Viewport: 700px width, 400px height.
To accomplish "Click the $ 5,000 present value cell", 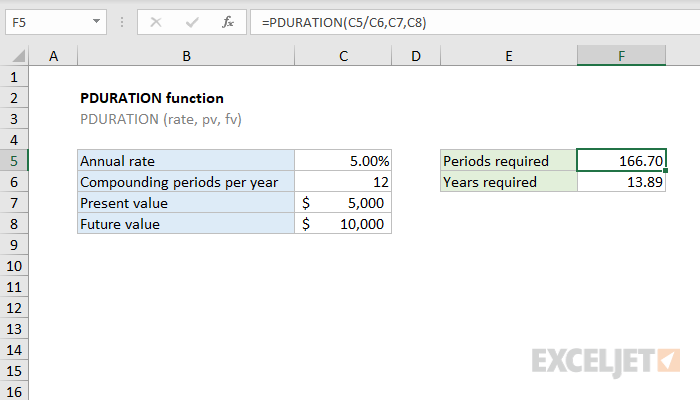I will tap(343, 203).
